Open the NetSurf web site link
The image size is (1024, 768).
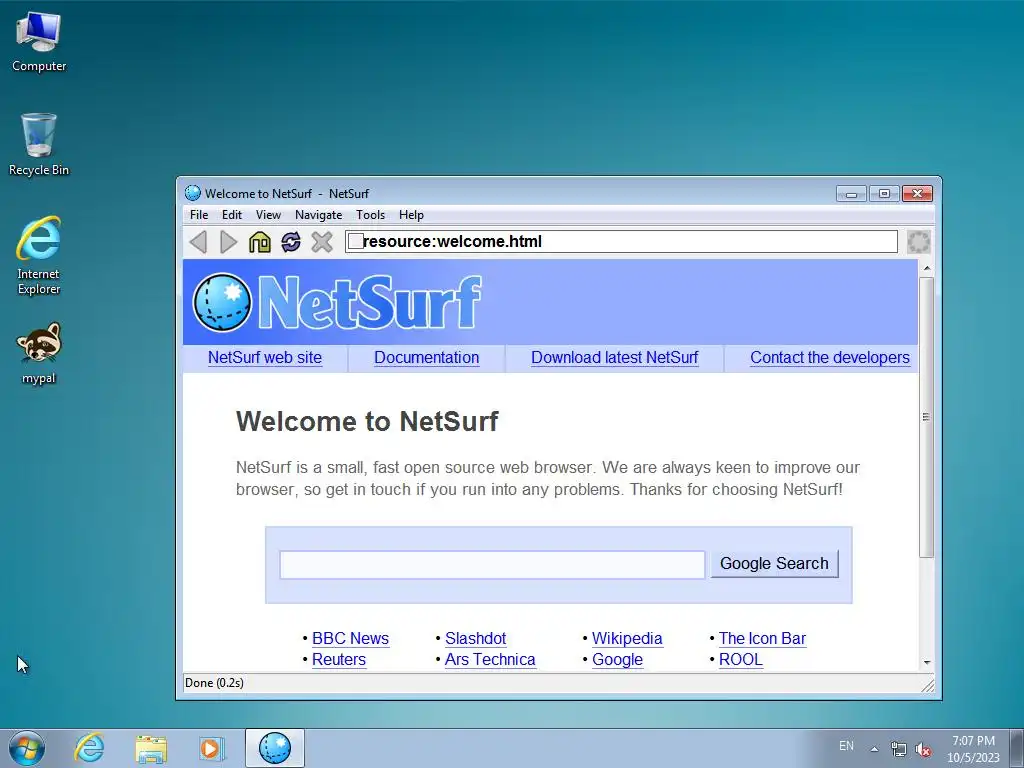click(x=264, y=358)
